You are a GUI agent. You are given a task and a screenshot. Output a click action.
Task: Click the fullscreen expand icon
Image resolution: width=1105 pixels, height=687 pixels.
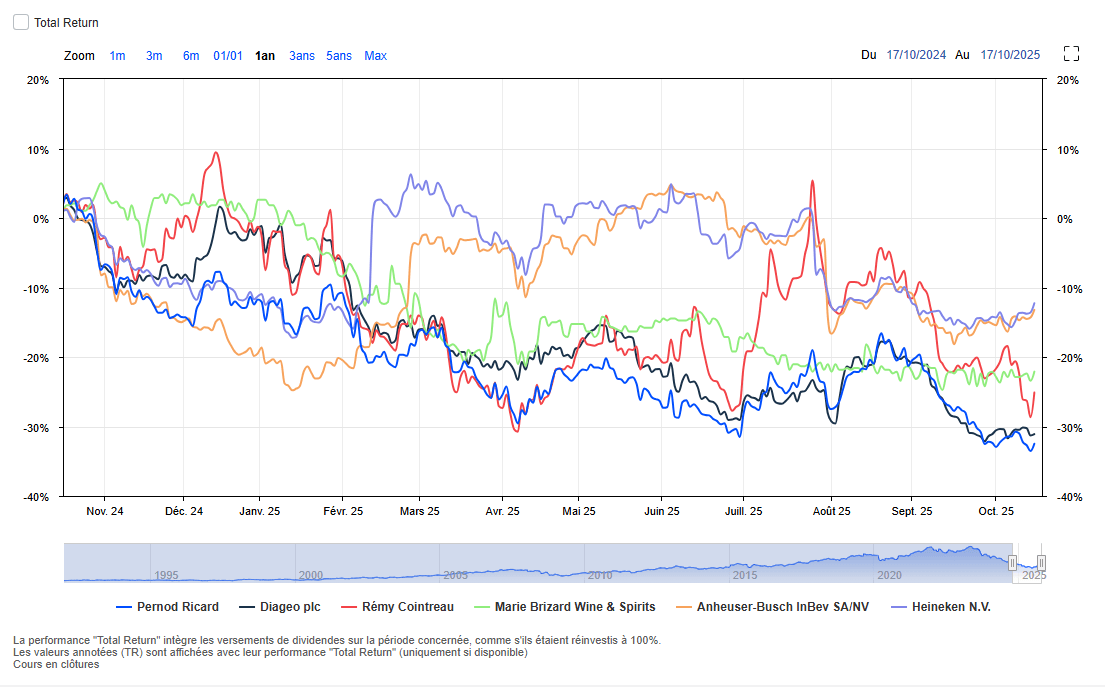(x=1071, y=54)
